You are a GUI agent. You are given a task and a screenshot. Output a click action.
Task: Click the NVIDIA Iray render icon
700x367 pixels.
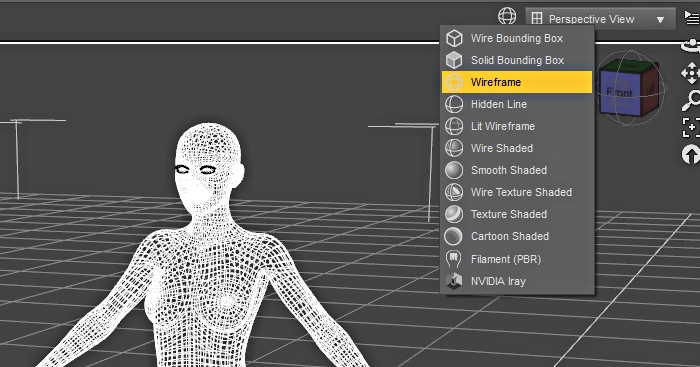pos(454,281)
